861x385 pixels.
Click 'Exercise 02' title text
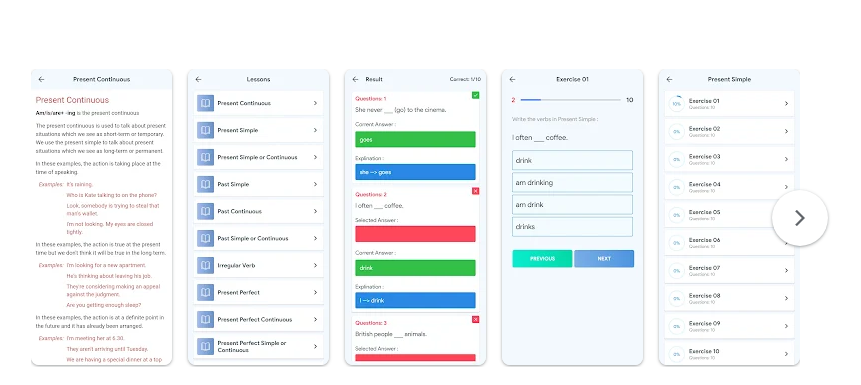704,129
